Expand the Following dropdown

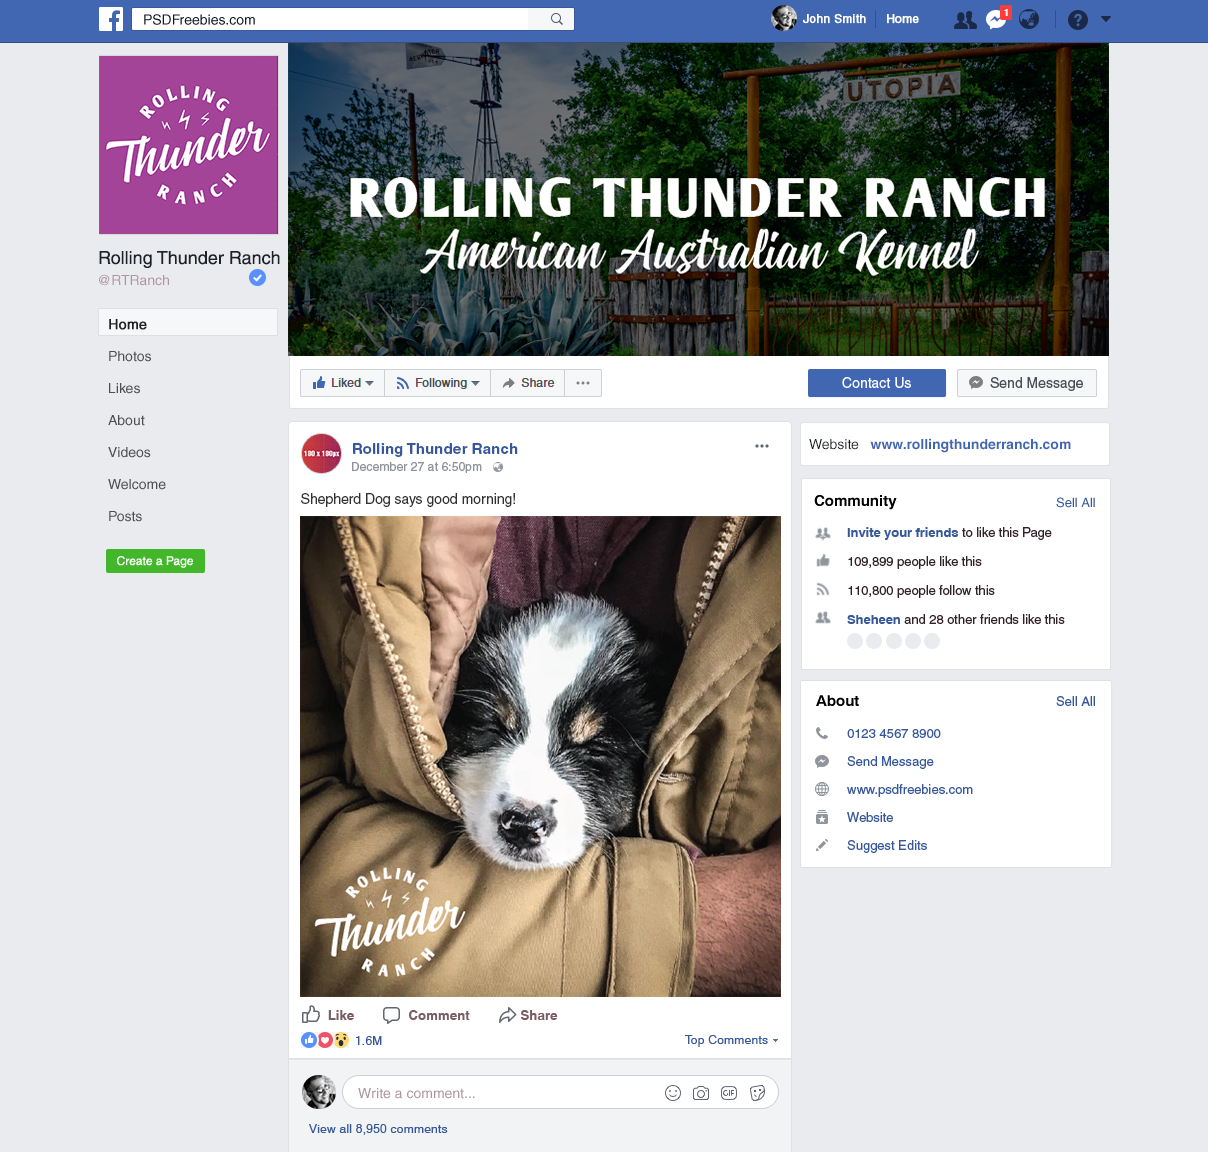438,383
